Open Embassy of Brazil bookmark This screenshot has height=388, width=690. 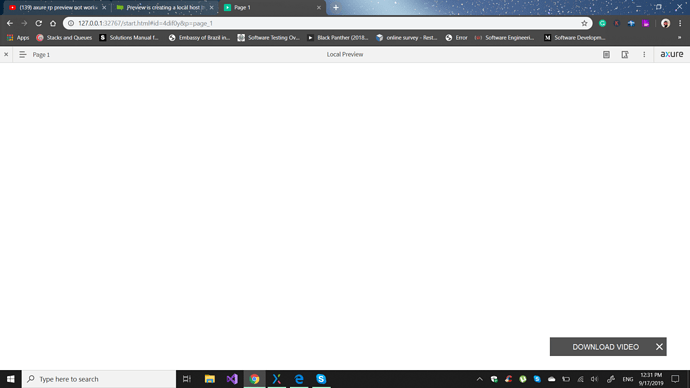point(199,38)
